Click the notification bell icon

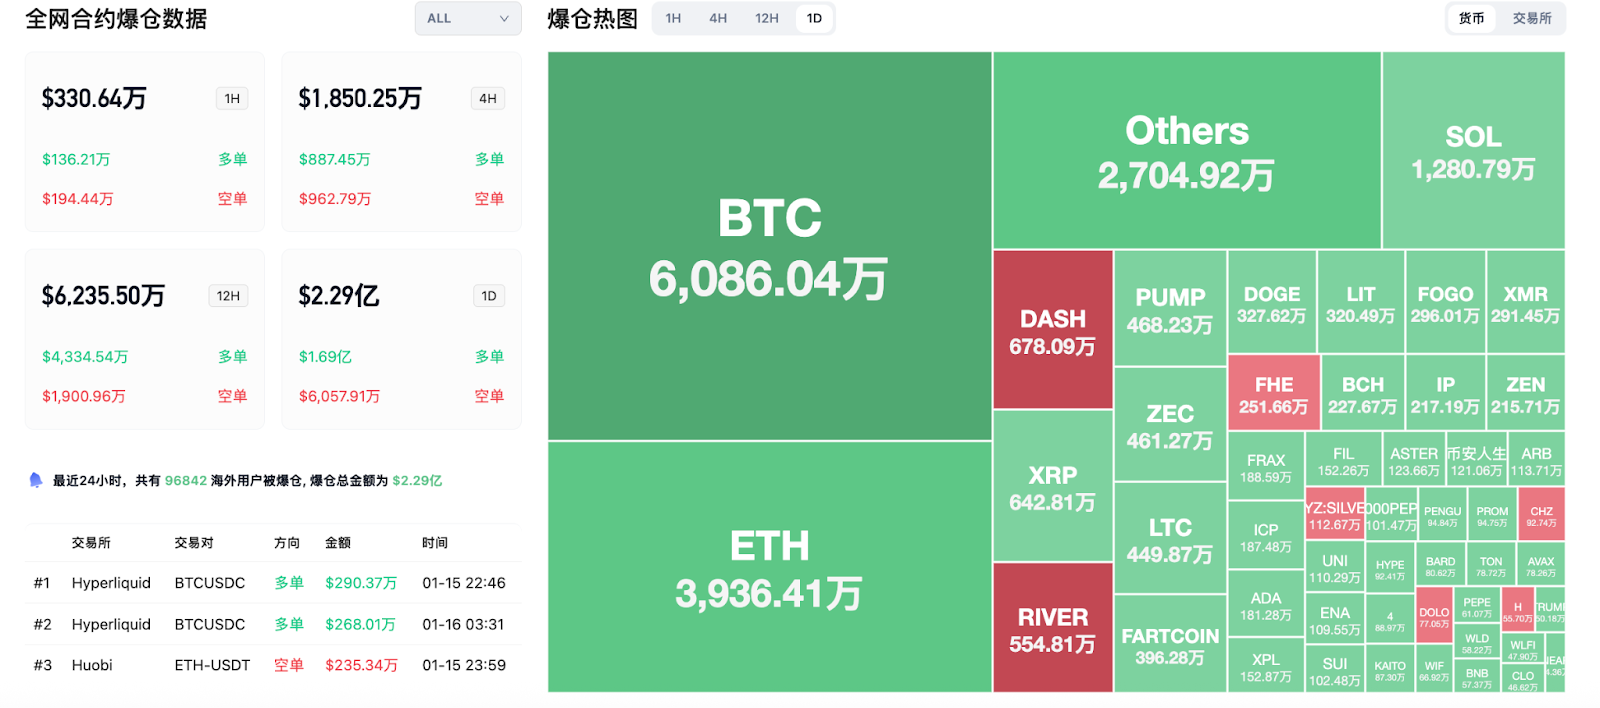(x=34, y=480)
